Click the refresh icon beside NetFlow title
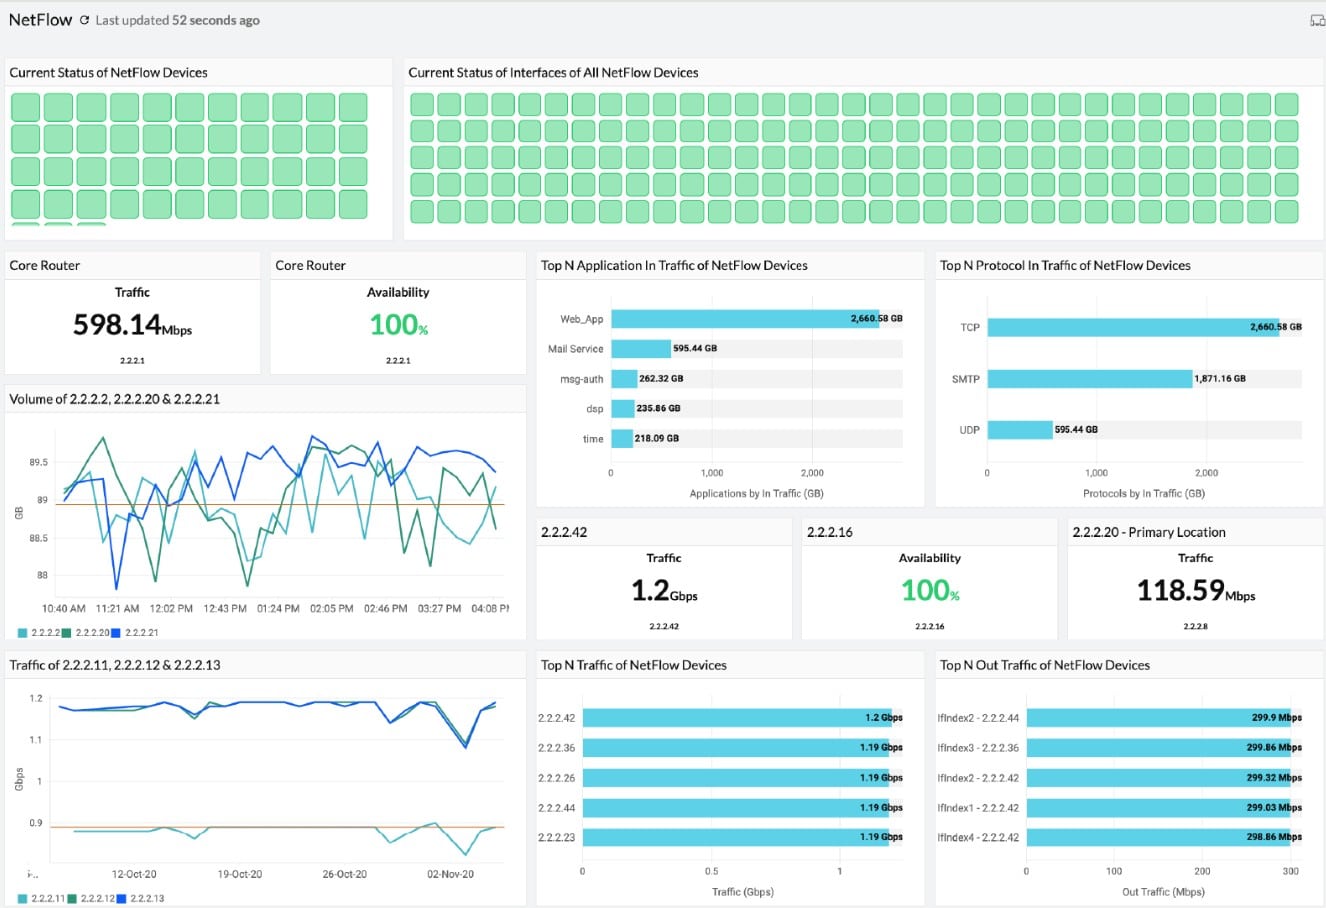Viewport: 1326px width, 908px height. point(84,20)
